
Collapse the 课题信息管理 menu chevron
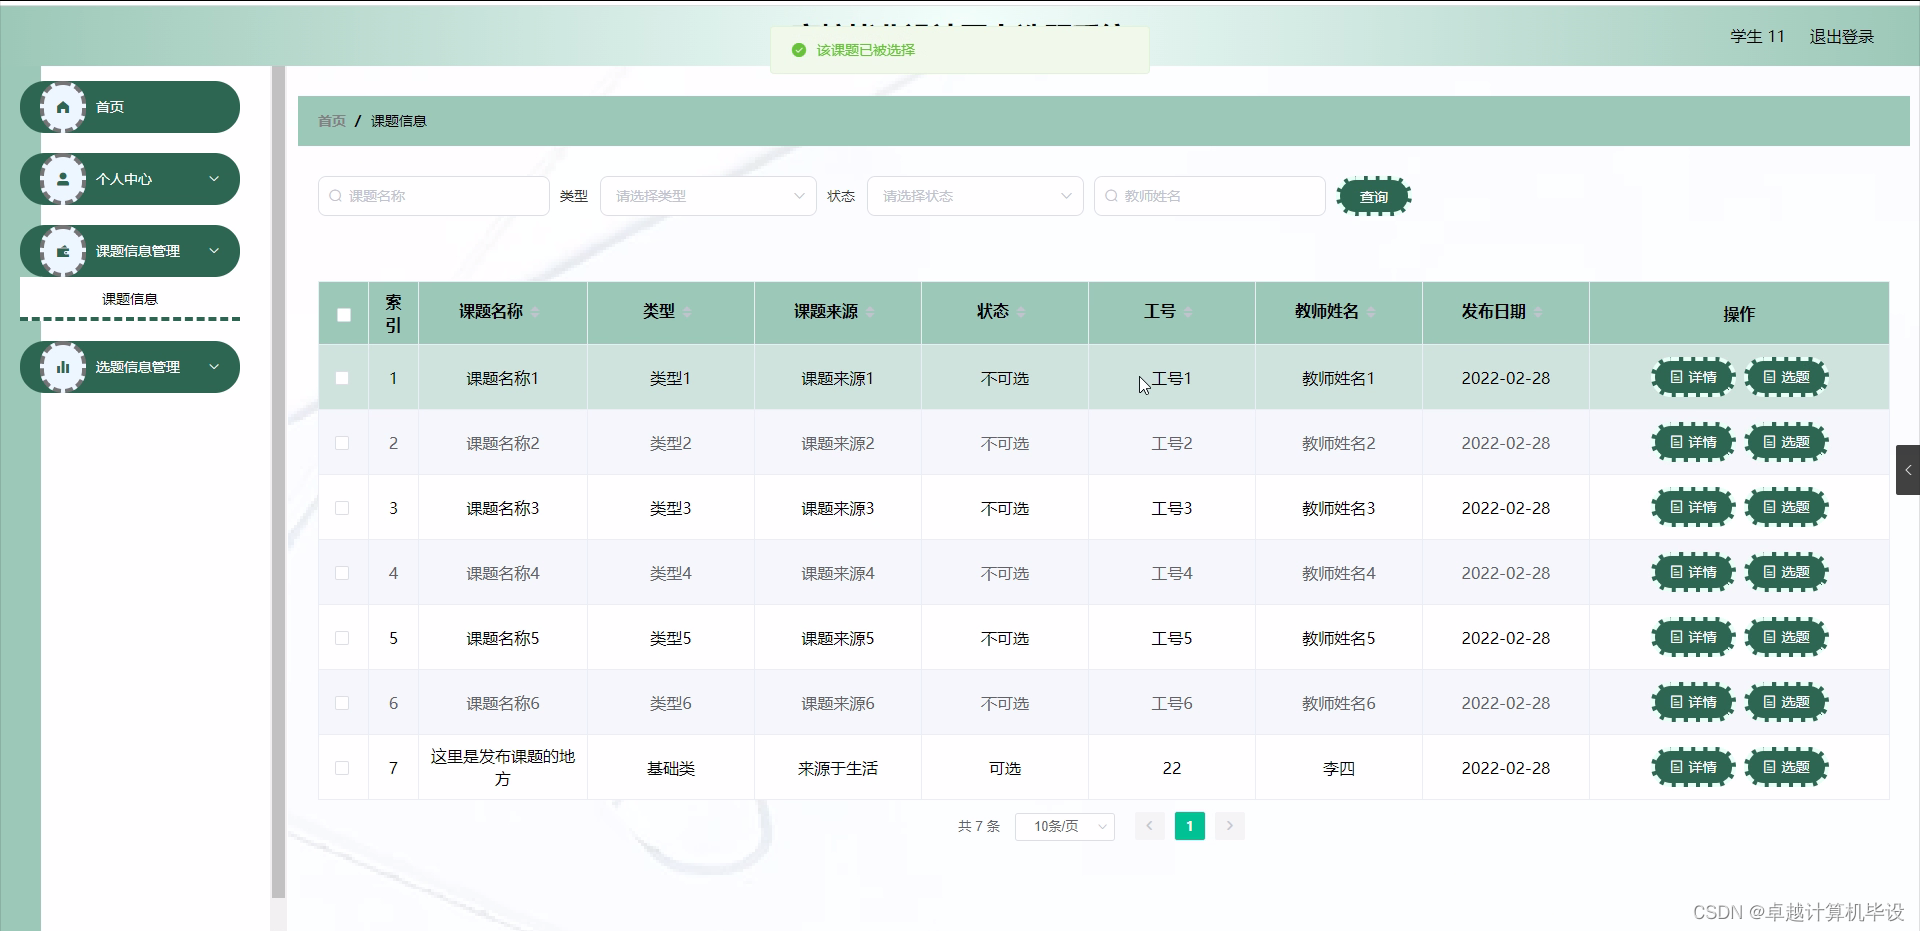click(x=214, y=251)
